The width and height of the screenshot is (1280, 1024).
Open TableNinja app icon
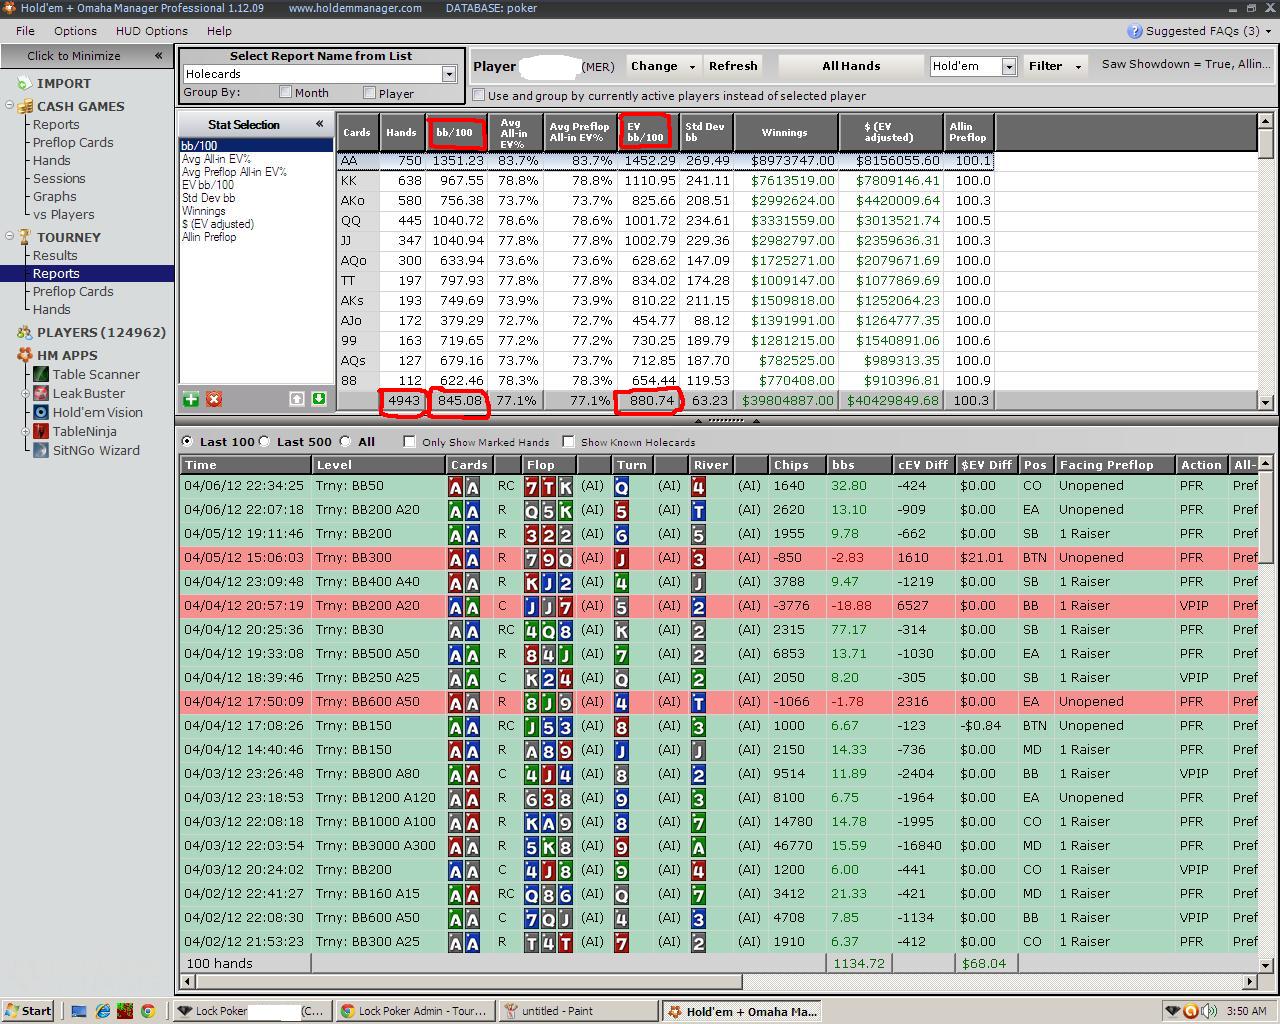[x=41, y=431]
